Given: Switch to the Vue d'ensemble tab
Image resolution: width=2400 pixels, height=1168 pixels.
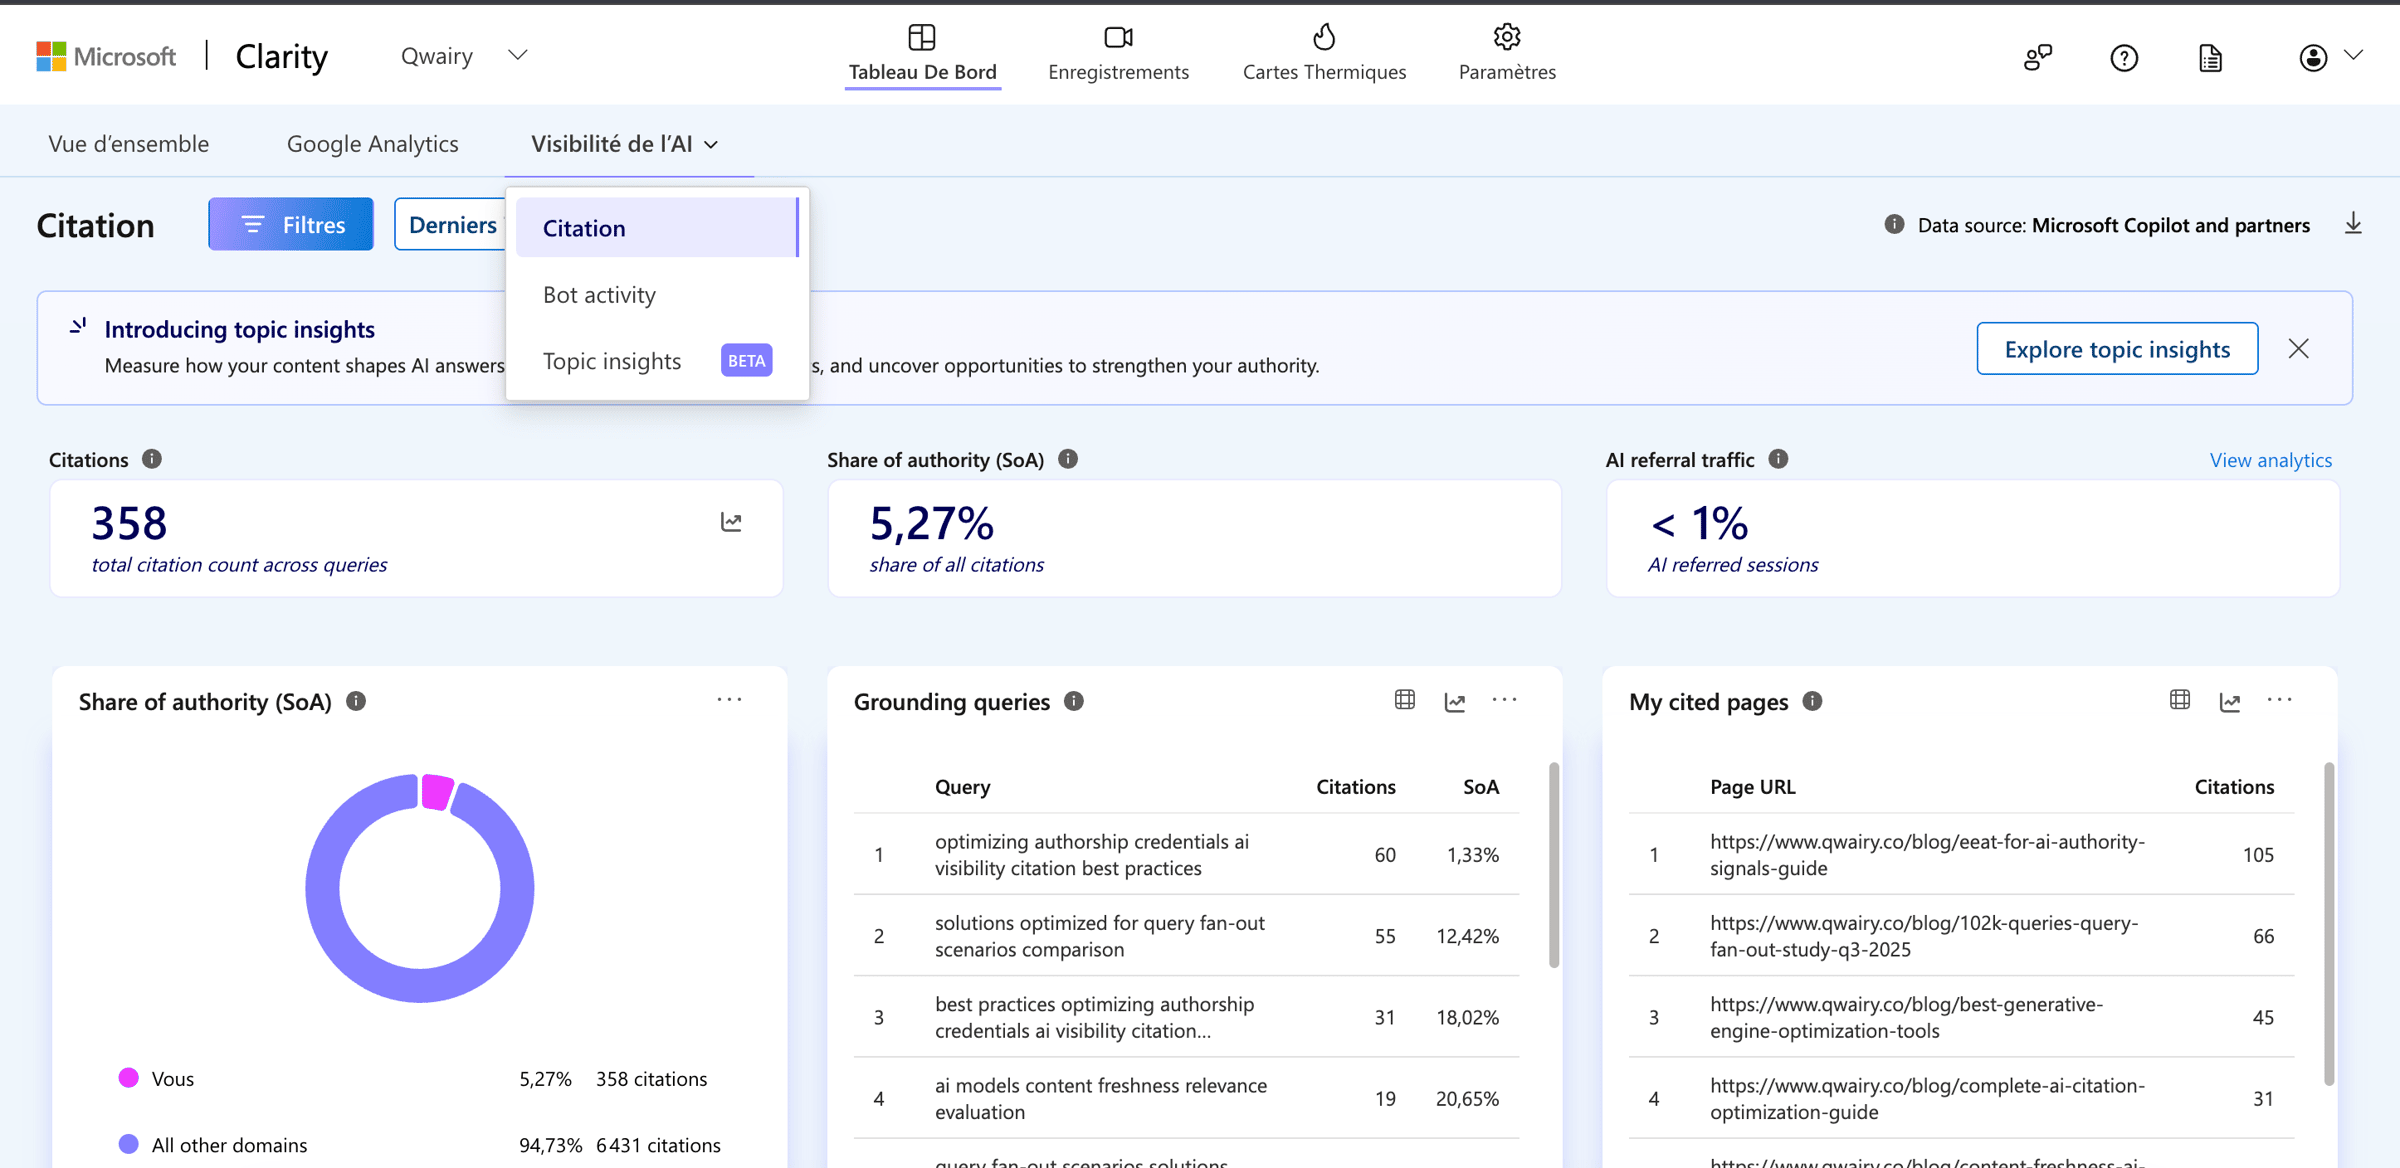Looking at the screenshot, I should [129, 144].
